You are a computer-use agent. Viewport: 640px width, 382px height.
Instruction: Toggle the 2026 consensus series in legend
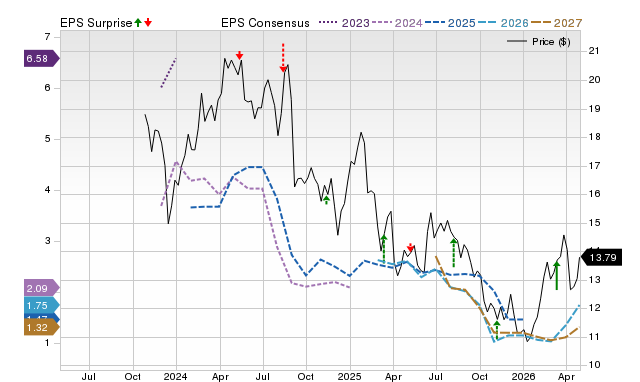[x=503, y=23]
